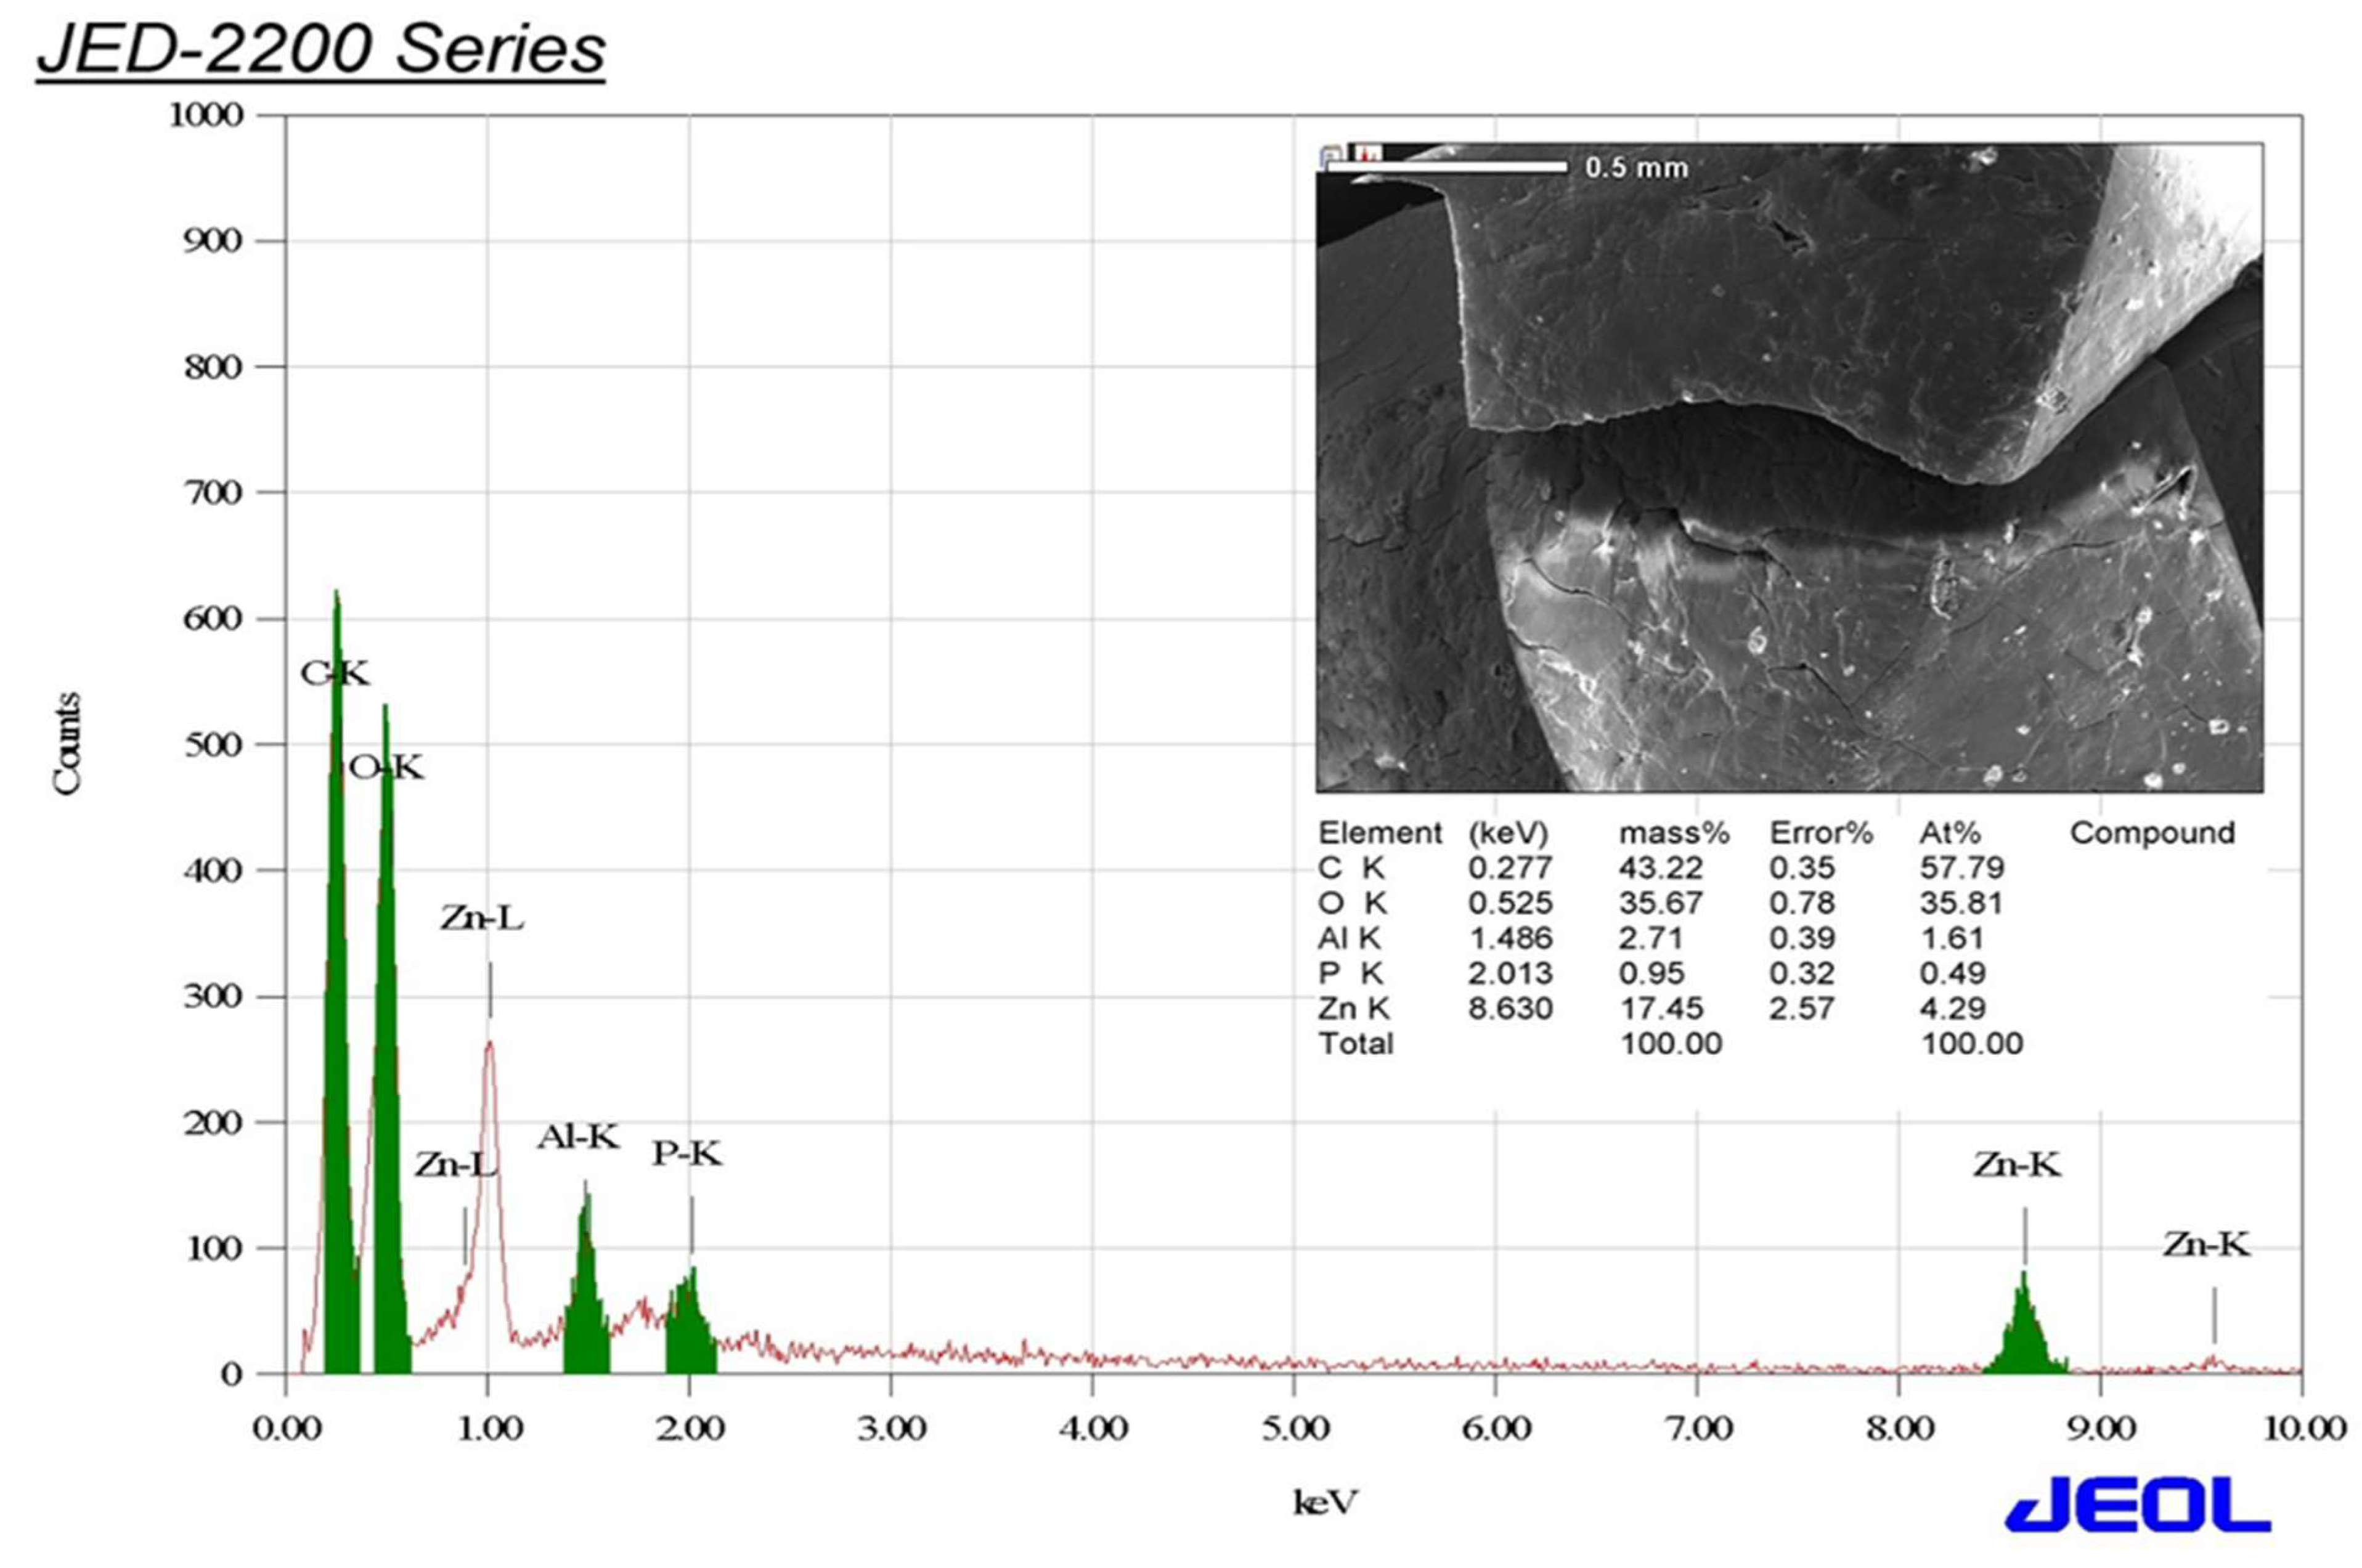Click the Al-K peak label
The image size is (2362, 1568).
pos(578,1137)
